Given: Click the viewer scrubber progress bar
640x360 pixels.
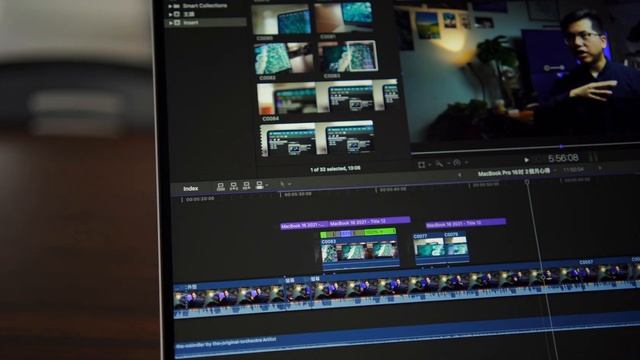Looking at the screenshot, I should (525, 148).
